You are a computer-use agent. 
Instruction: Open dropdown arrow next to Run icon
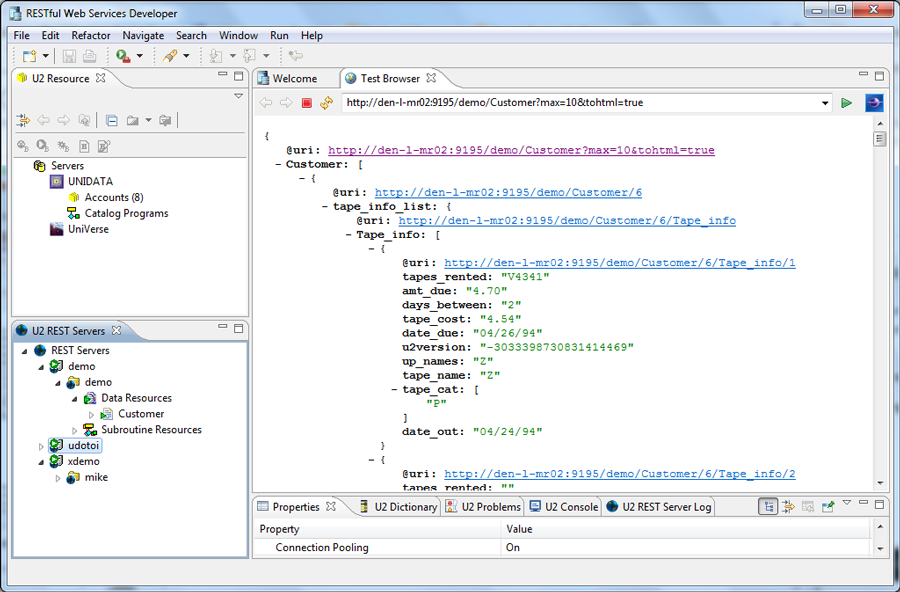point(139,56)
